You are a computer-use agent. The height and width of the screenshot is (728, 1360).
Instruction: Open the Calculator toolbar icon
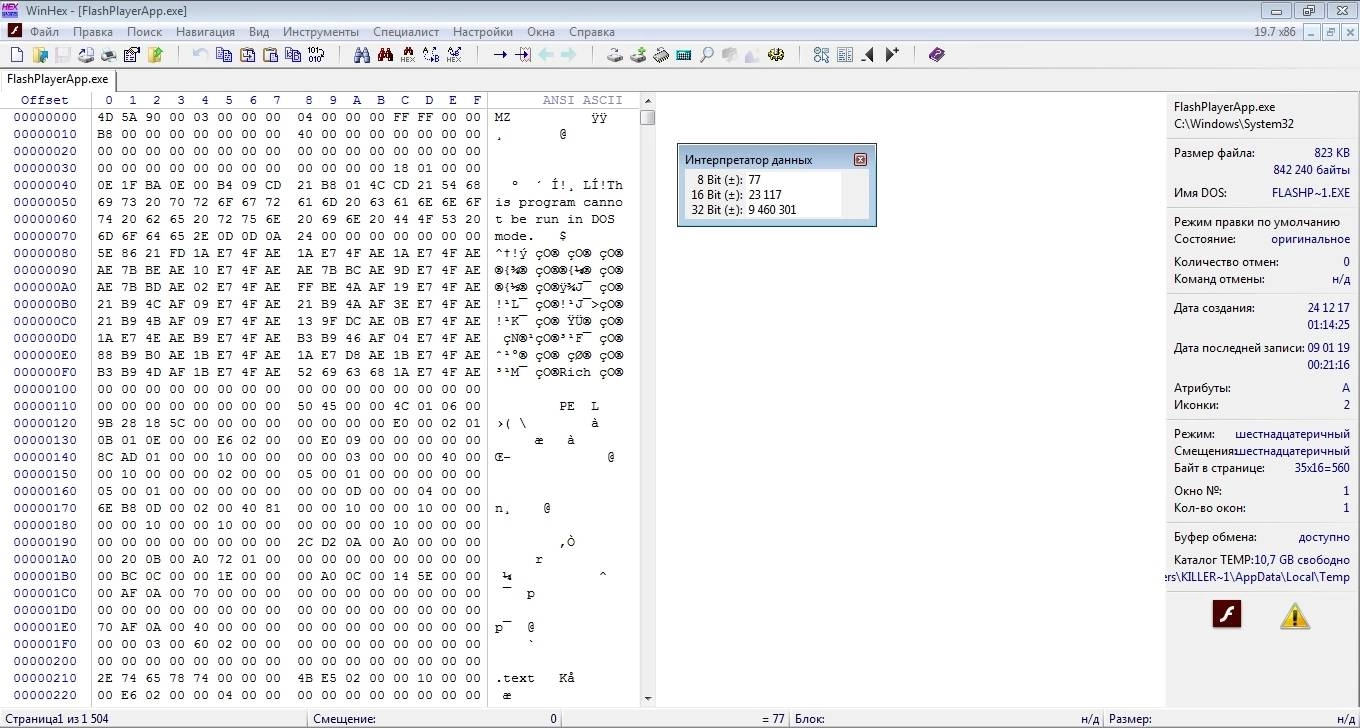pyautogui.click(x=684, y=55)
